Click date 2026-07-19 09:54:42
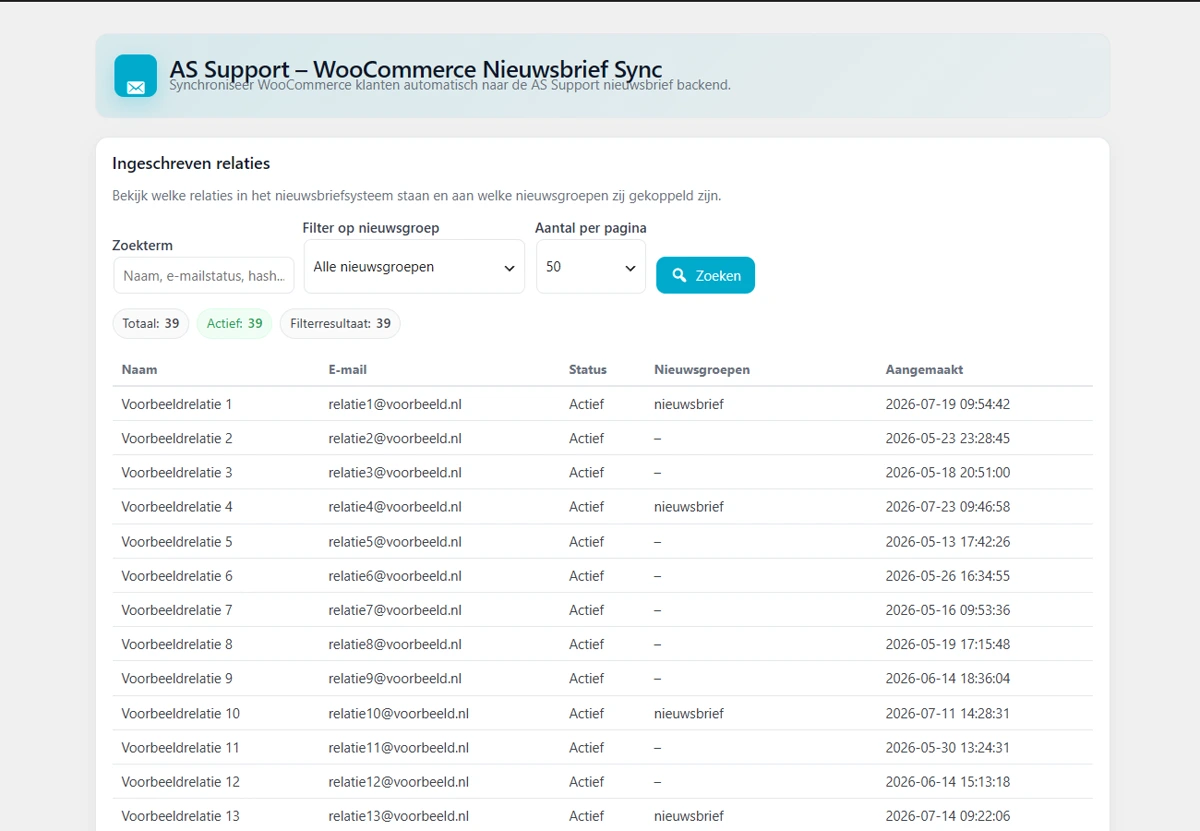The width and height of the screenshot is (1200, 831). pyautogui.click(x=948, y=404)
